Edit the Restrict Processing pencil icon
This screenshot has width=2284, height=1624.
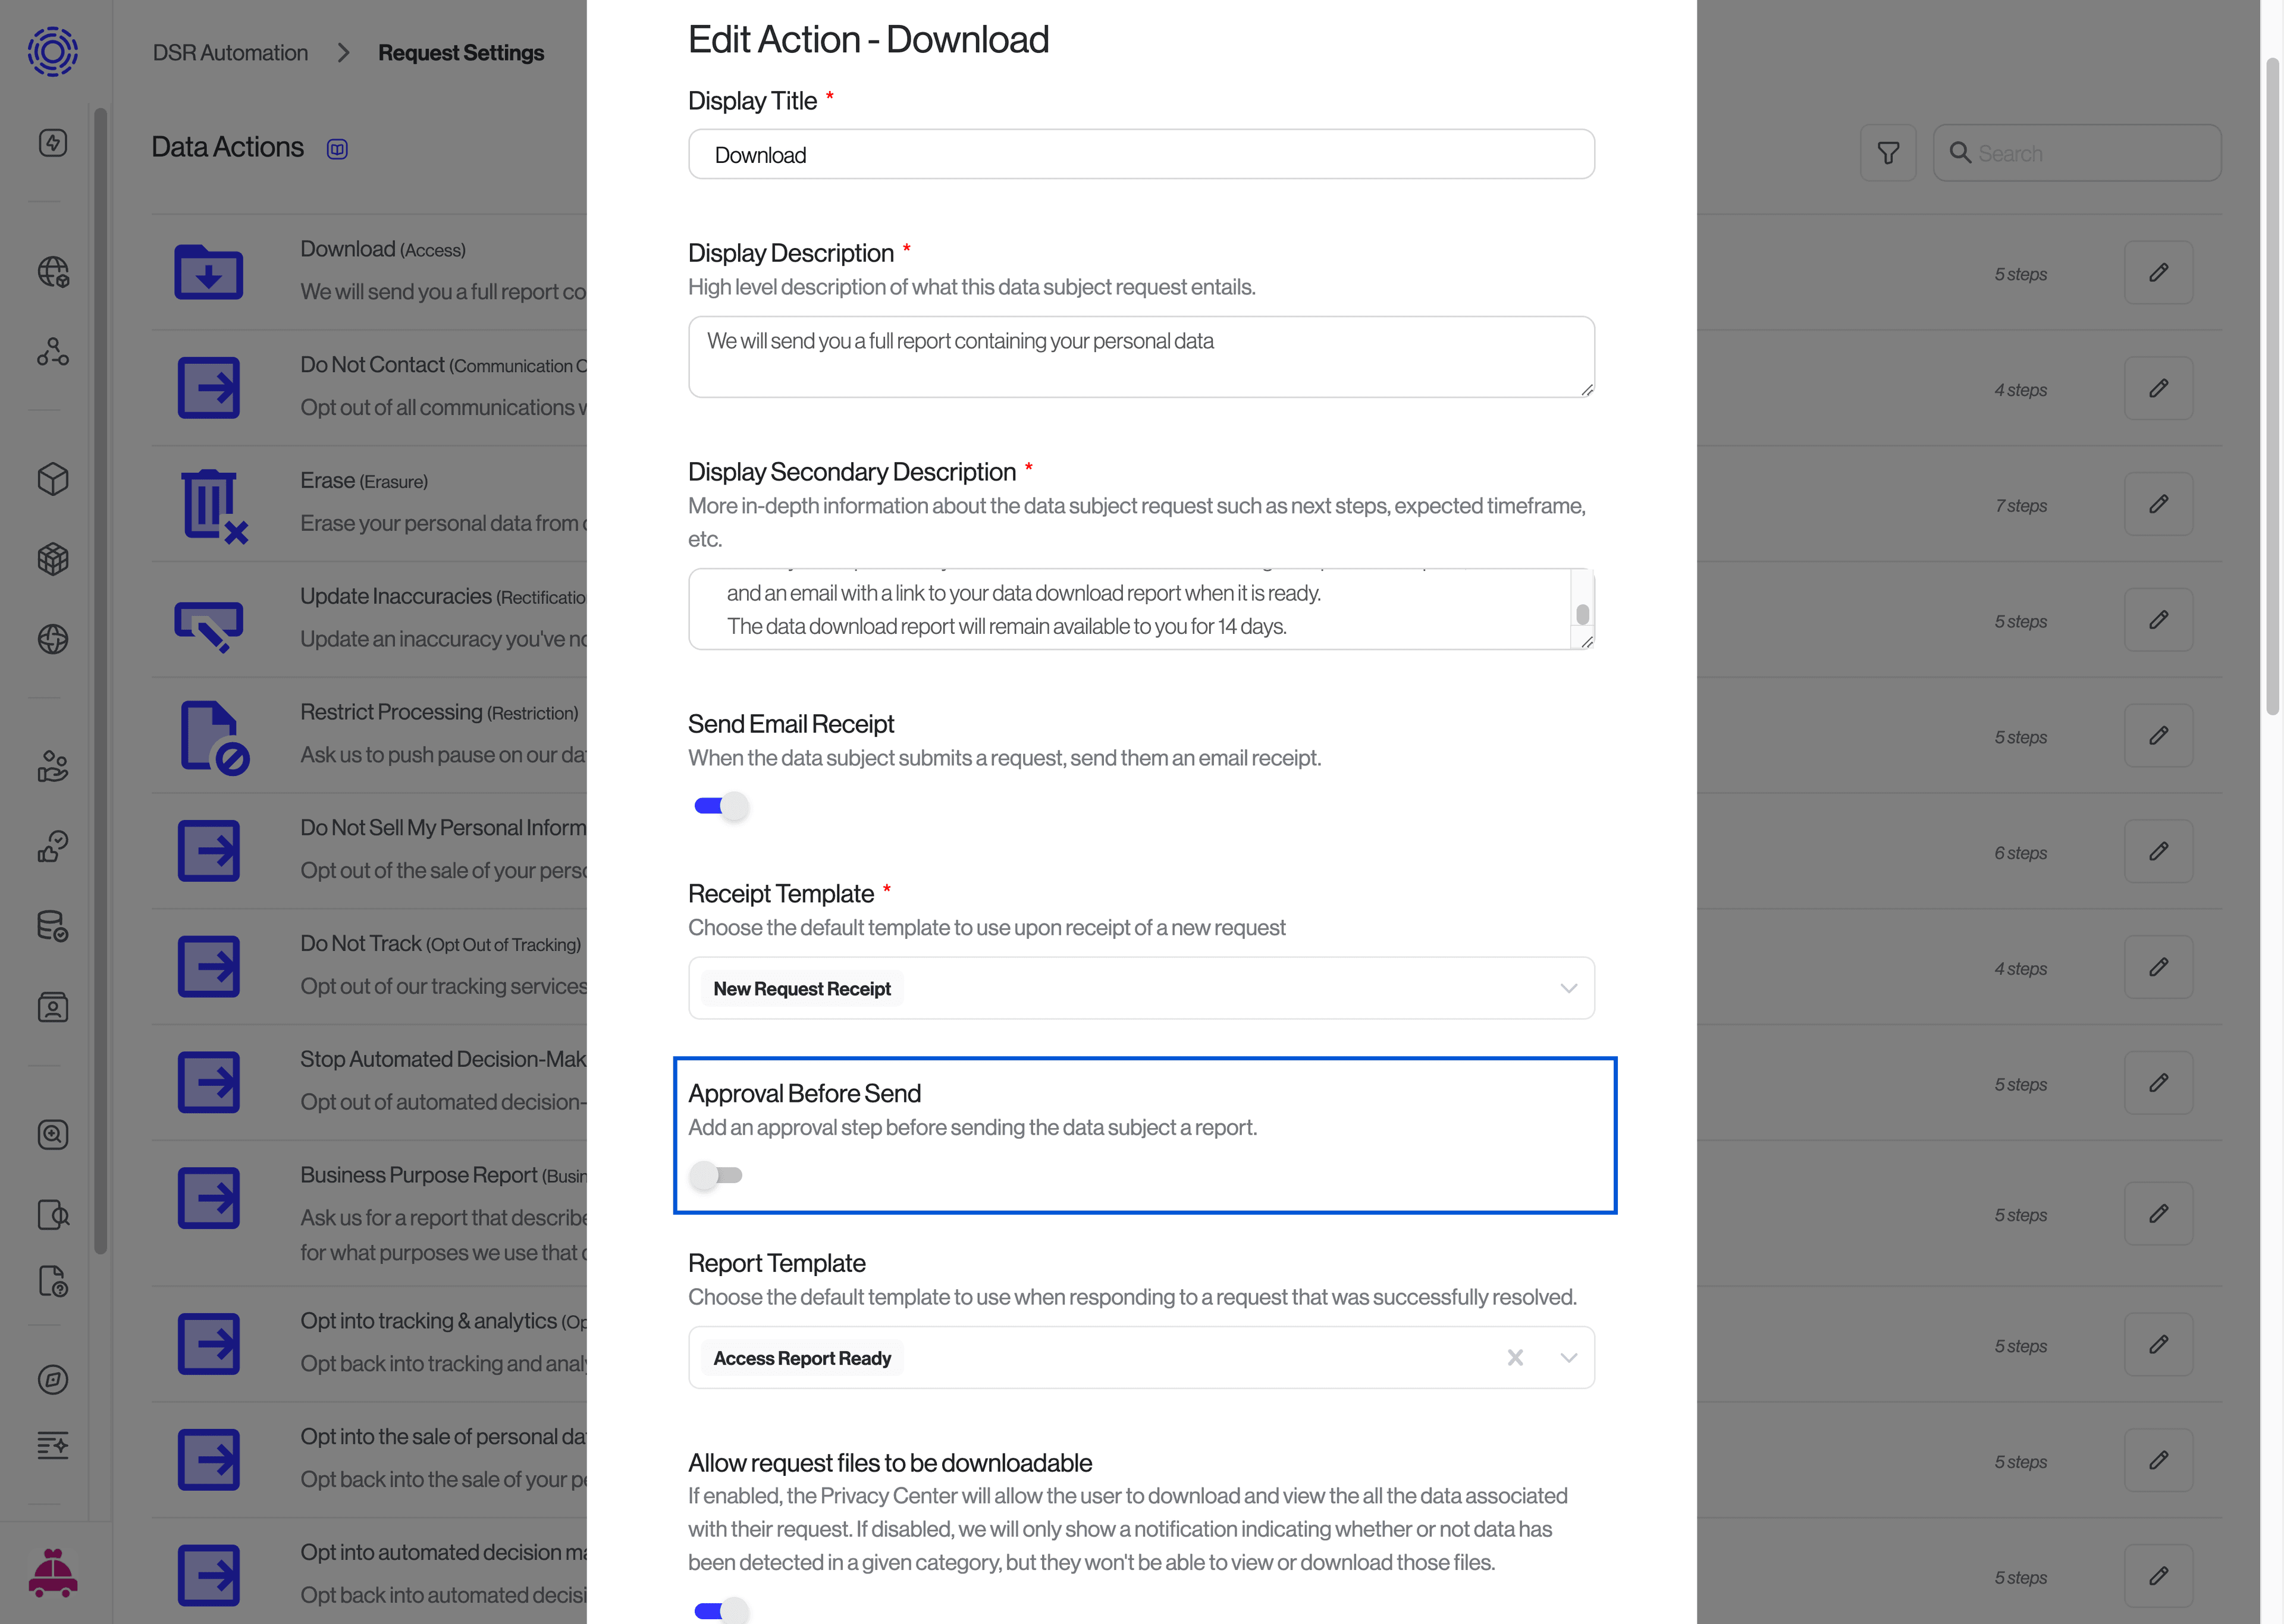coord(2158,736)
